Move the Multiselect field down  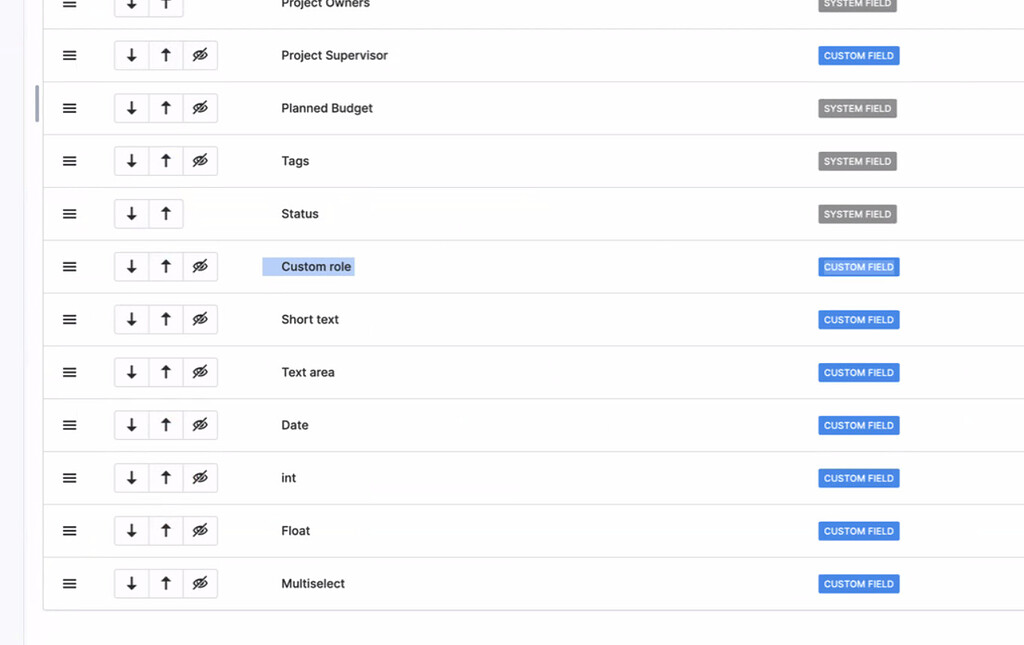point(131,583)
